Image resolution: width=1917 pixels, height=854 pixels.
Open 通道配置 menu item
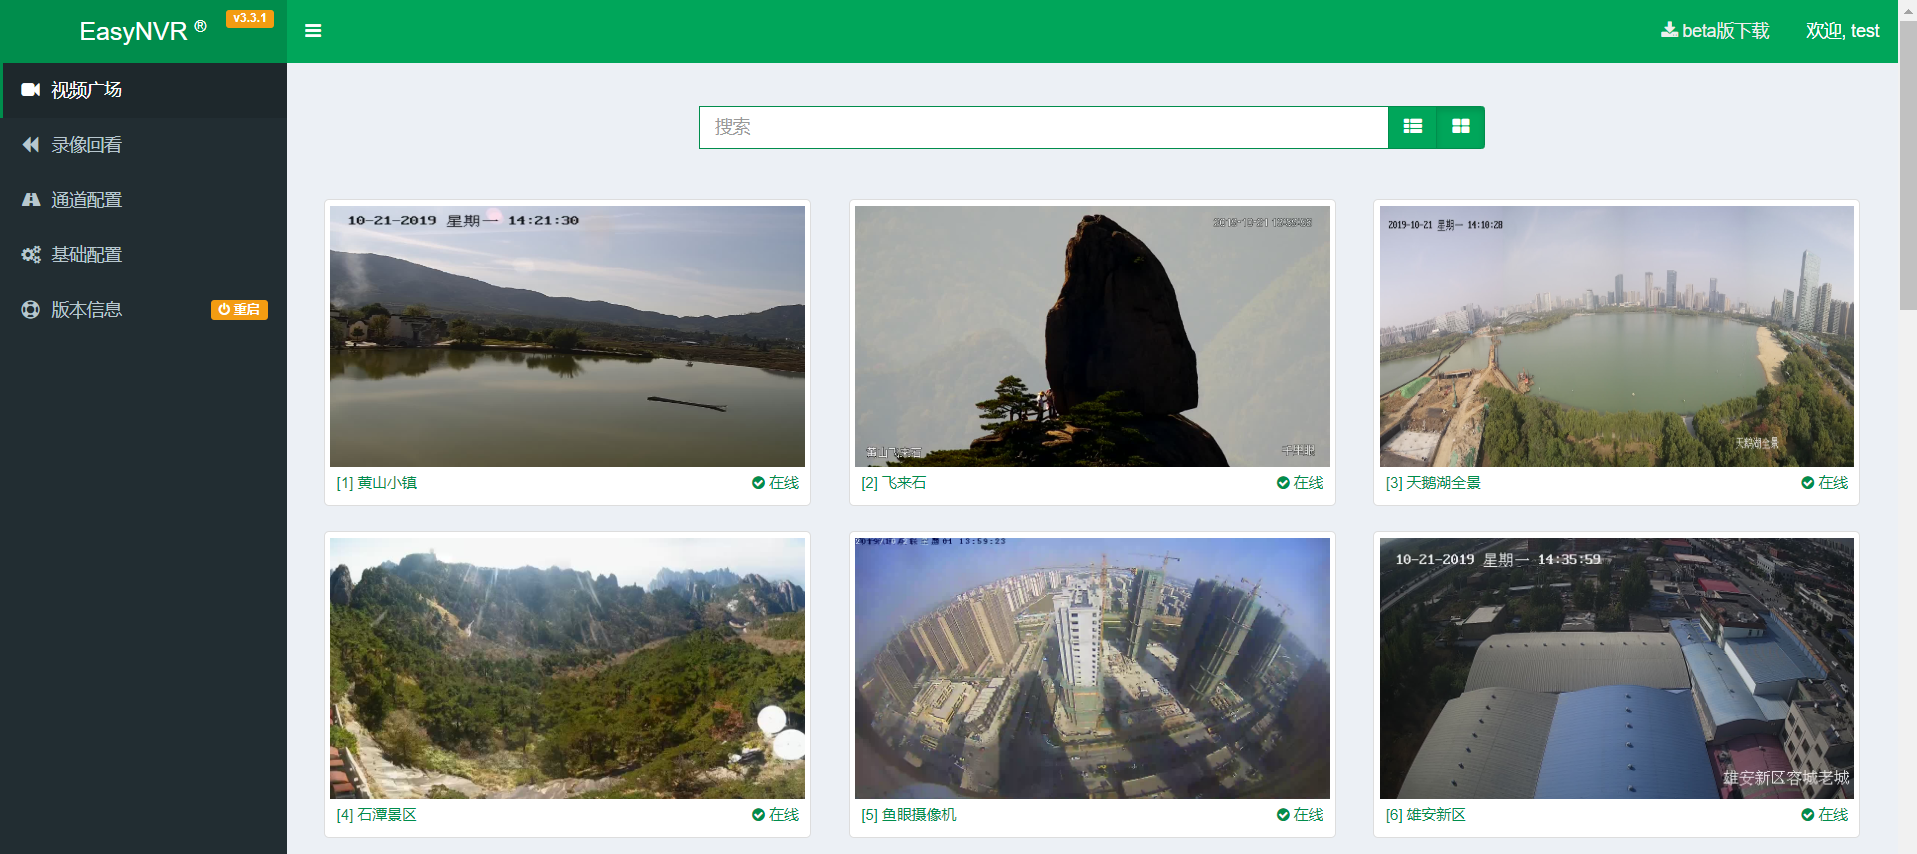tap(144, 200)
